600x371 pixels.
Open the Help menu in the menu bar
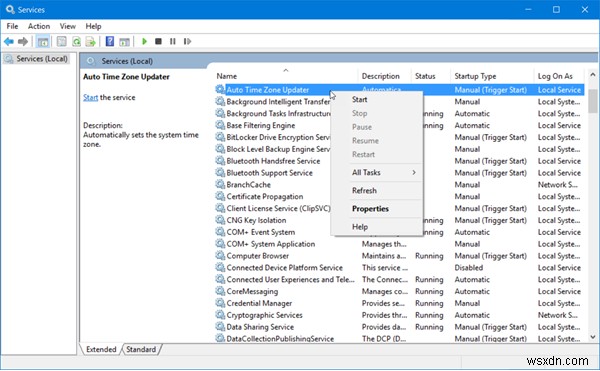pyautogui.click(x=93, y=26)
